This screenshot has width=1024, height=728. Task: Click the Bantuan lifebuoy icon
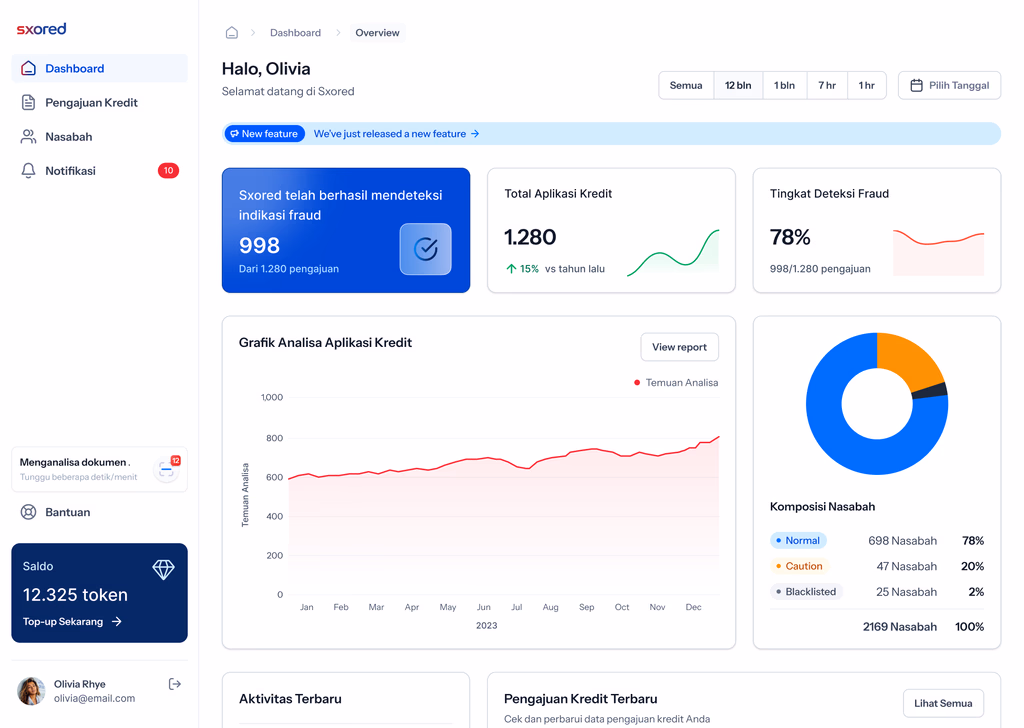point(28,512)
